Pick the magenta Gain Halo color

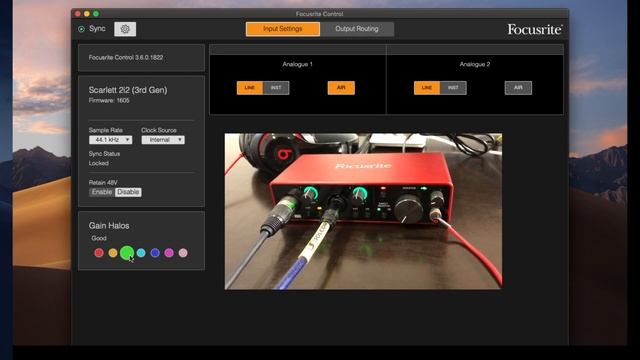pos(169,253)
